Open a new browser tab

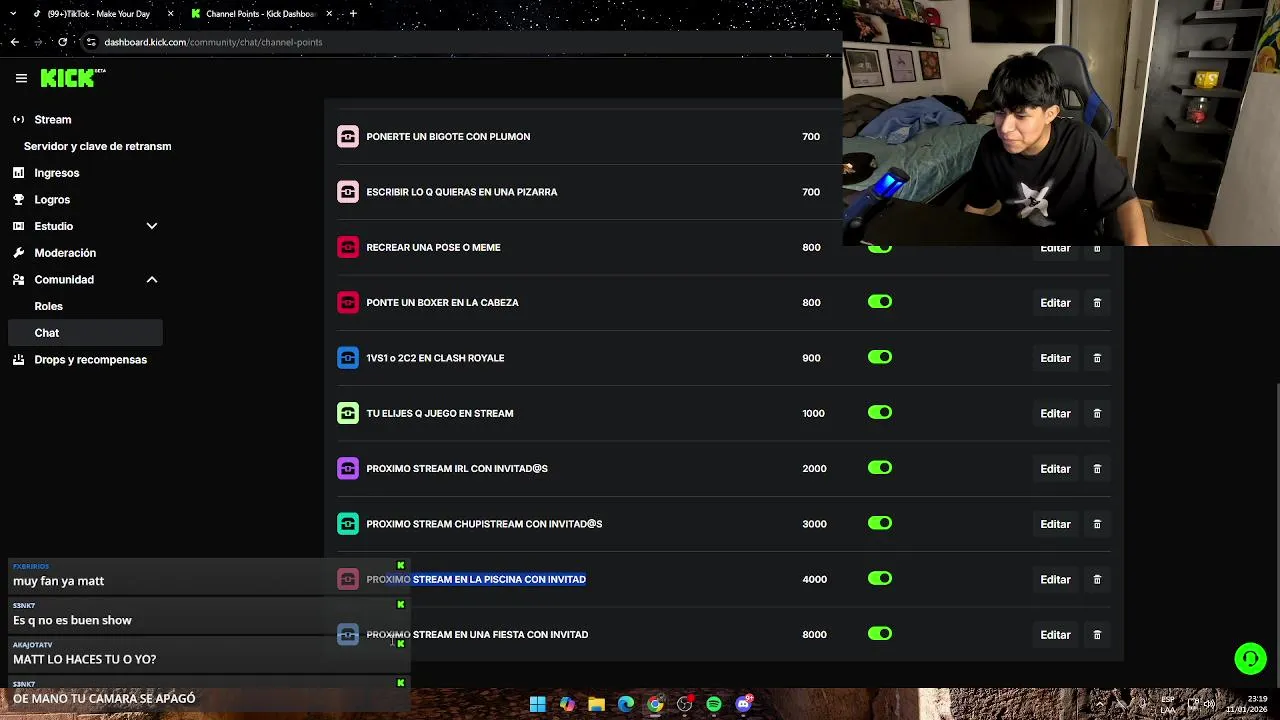click(353, 14)
